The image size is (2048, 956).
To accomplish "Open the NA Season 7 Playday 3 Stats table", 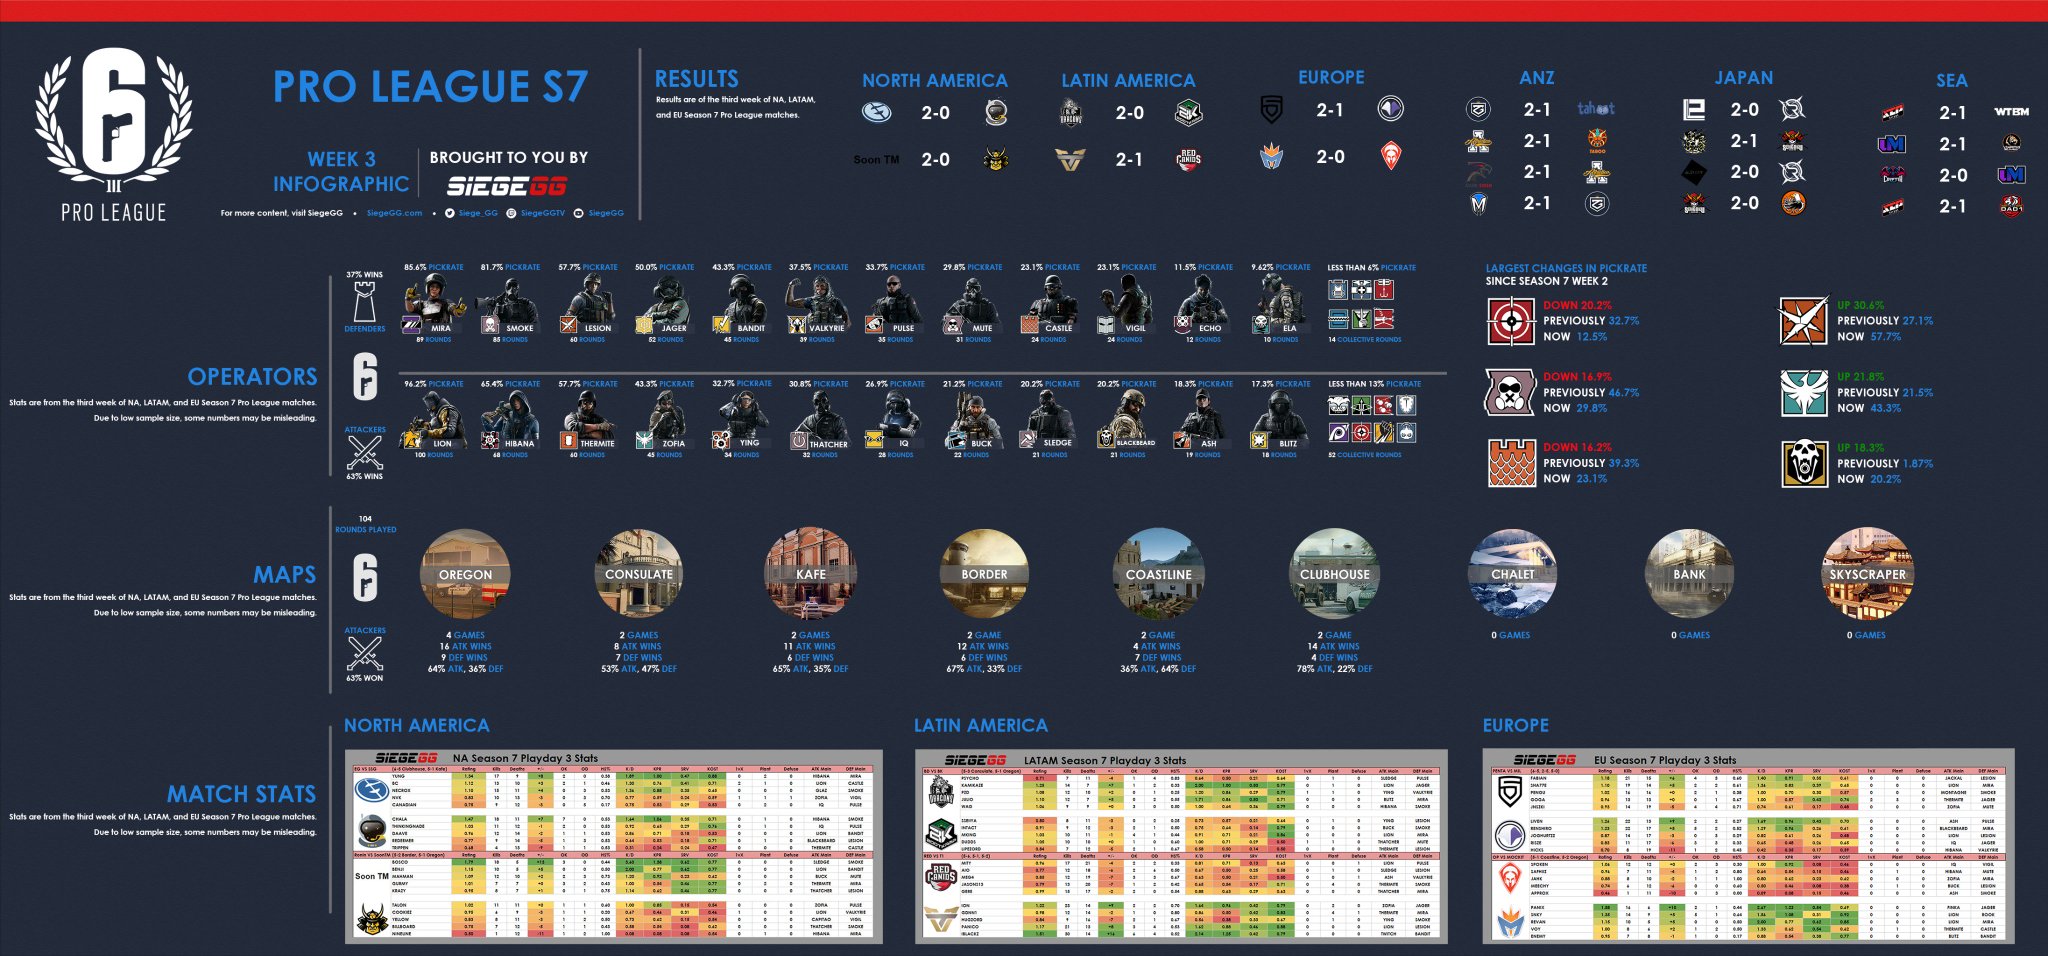I will pos(614,846).
